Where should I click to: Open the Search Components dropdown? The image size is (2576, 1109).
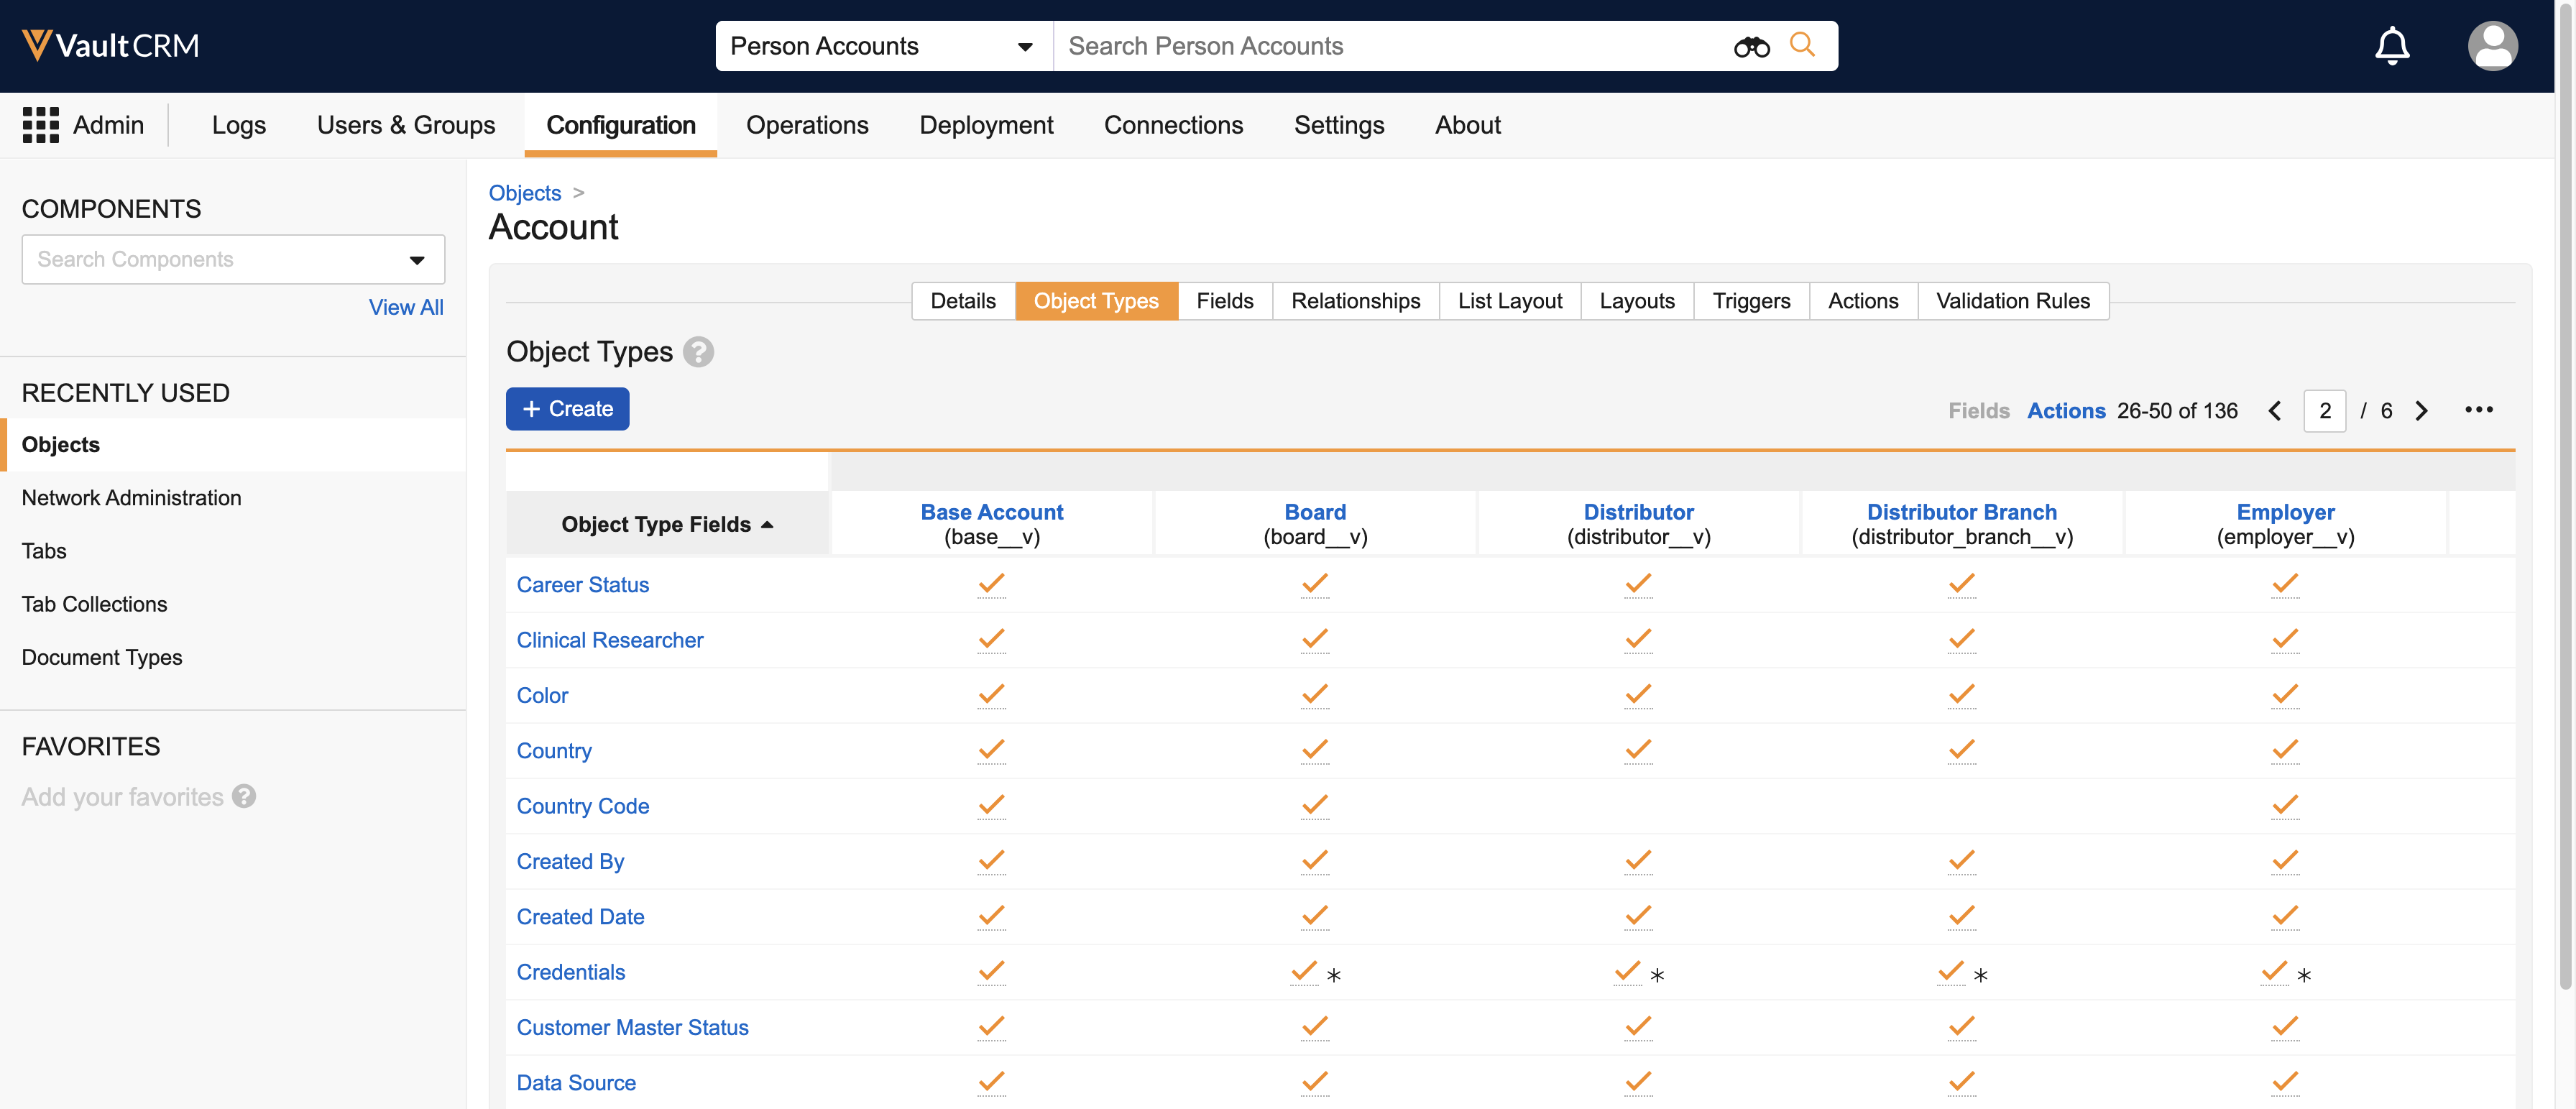(416, 260)
